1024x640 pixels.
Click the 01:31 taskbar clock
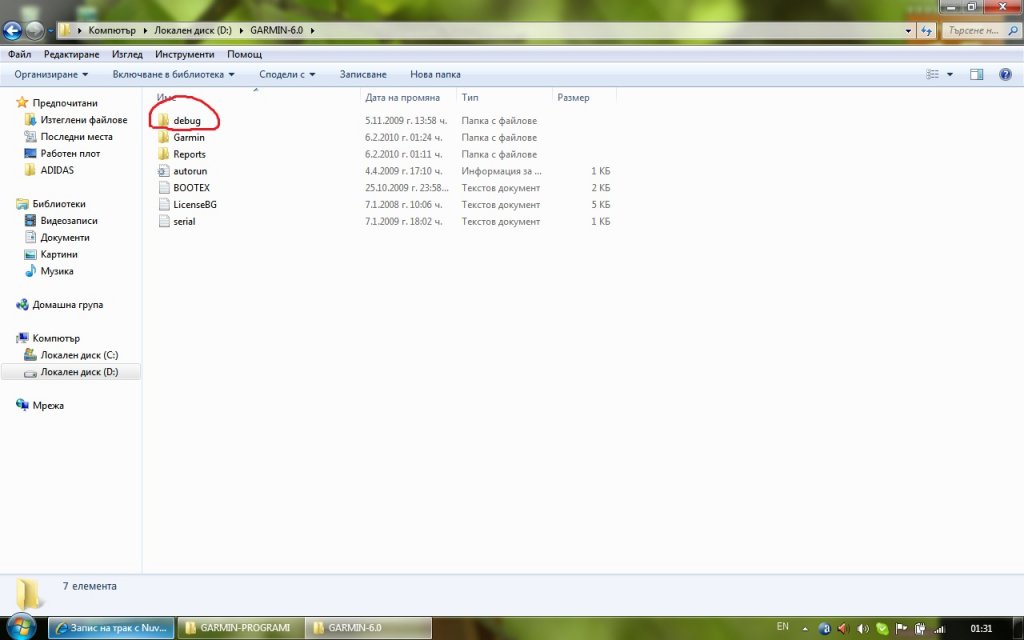981,628
